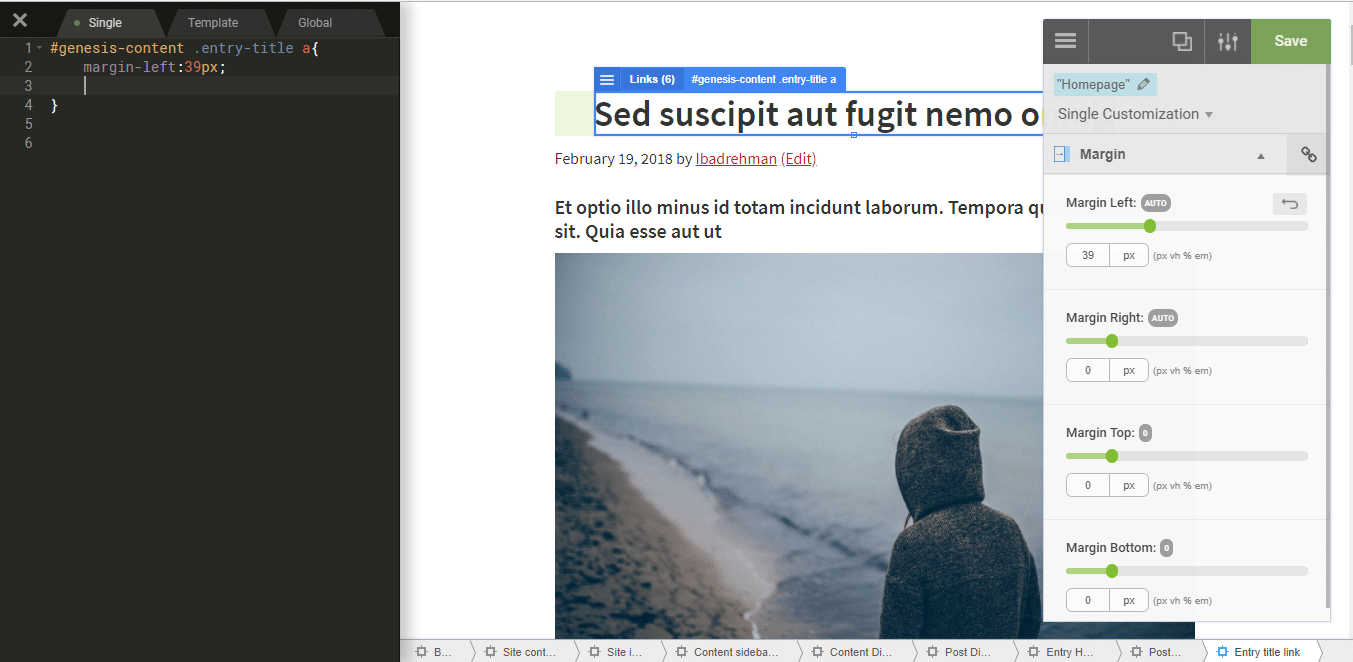
Task: Change the Margin Left px unit
Action: [x=1129, y=255]
